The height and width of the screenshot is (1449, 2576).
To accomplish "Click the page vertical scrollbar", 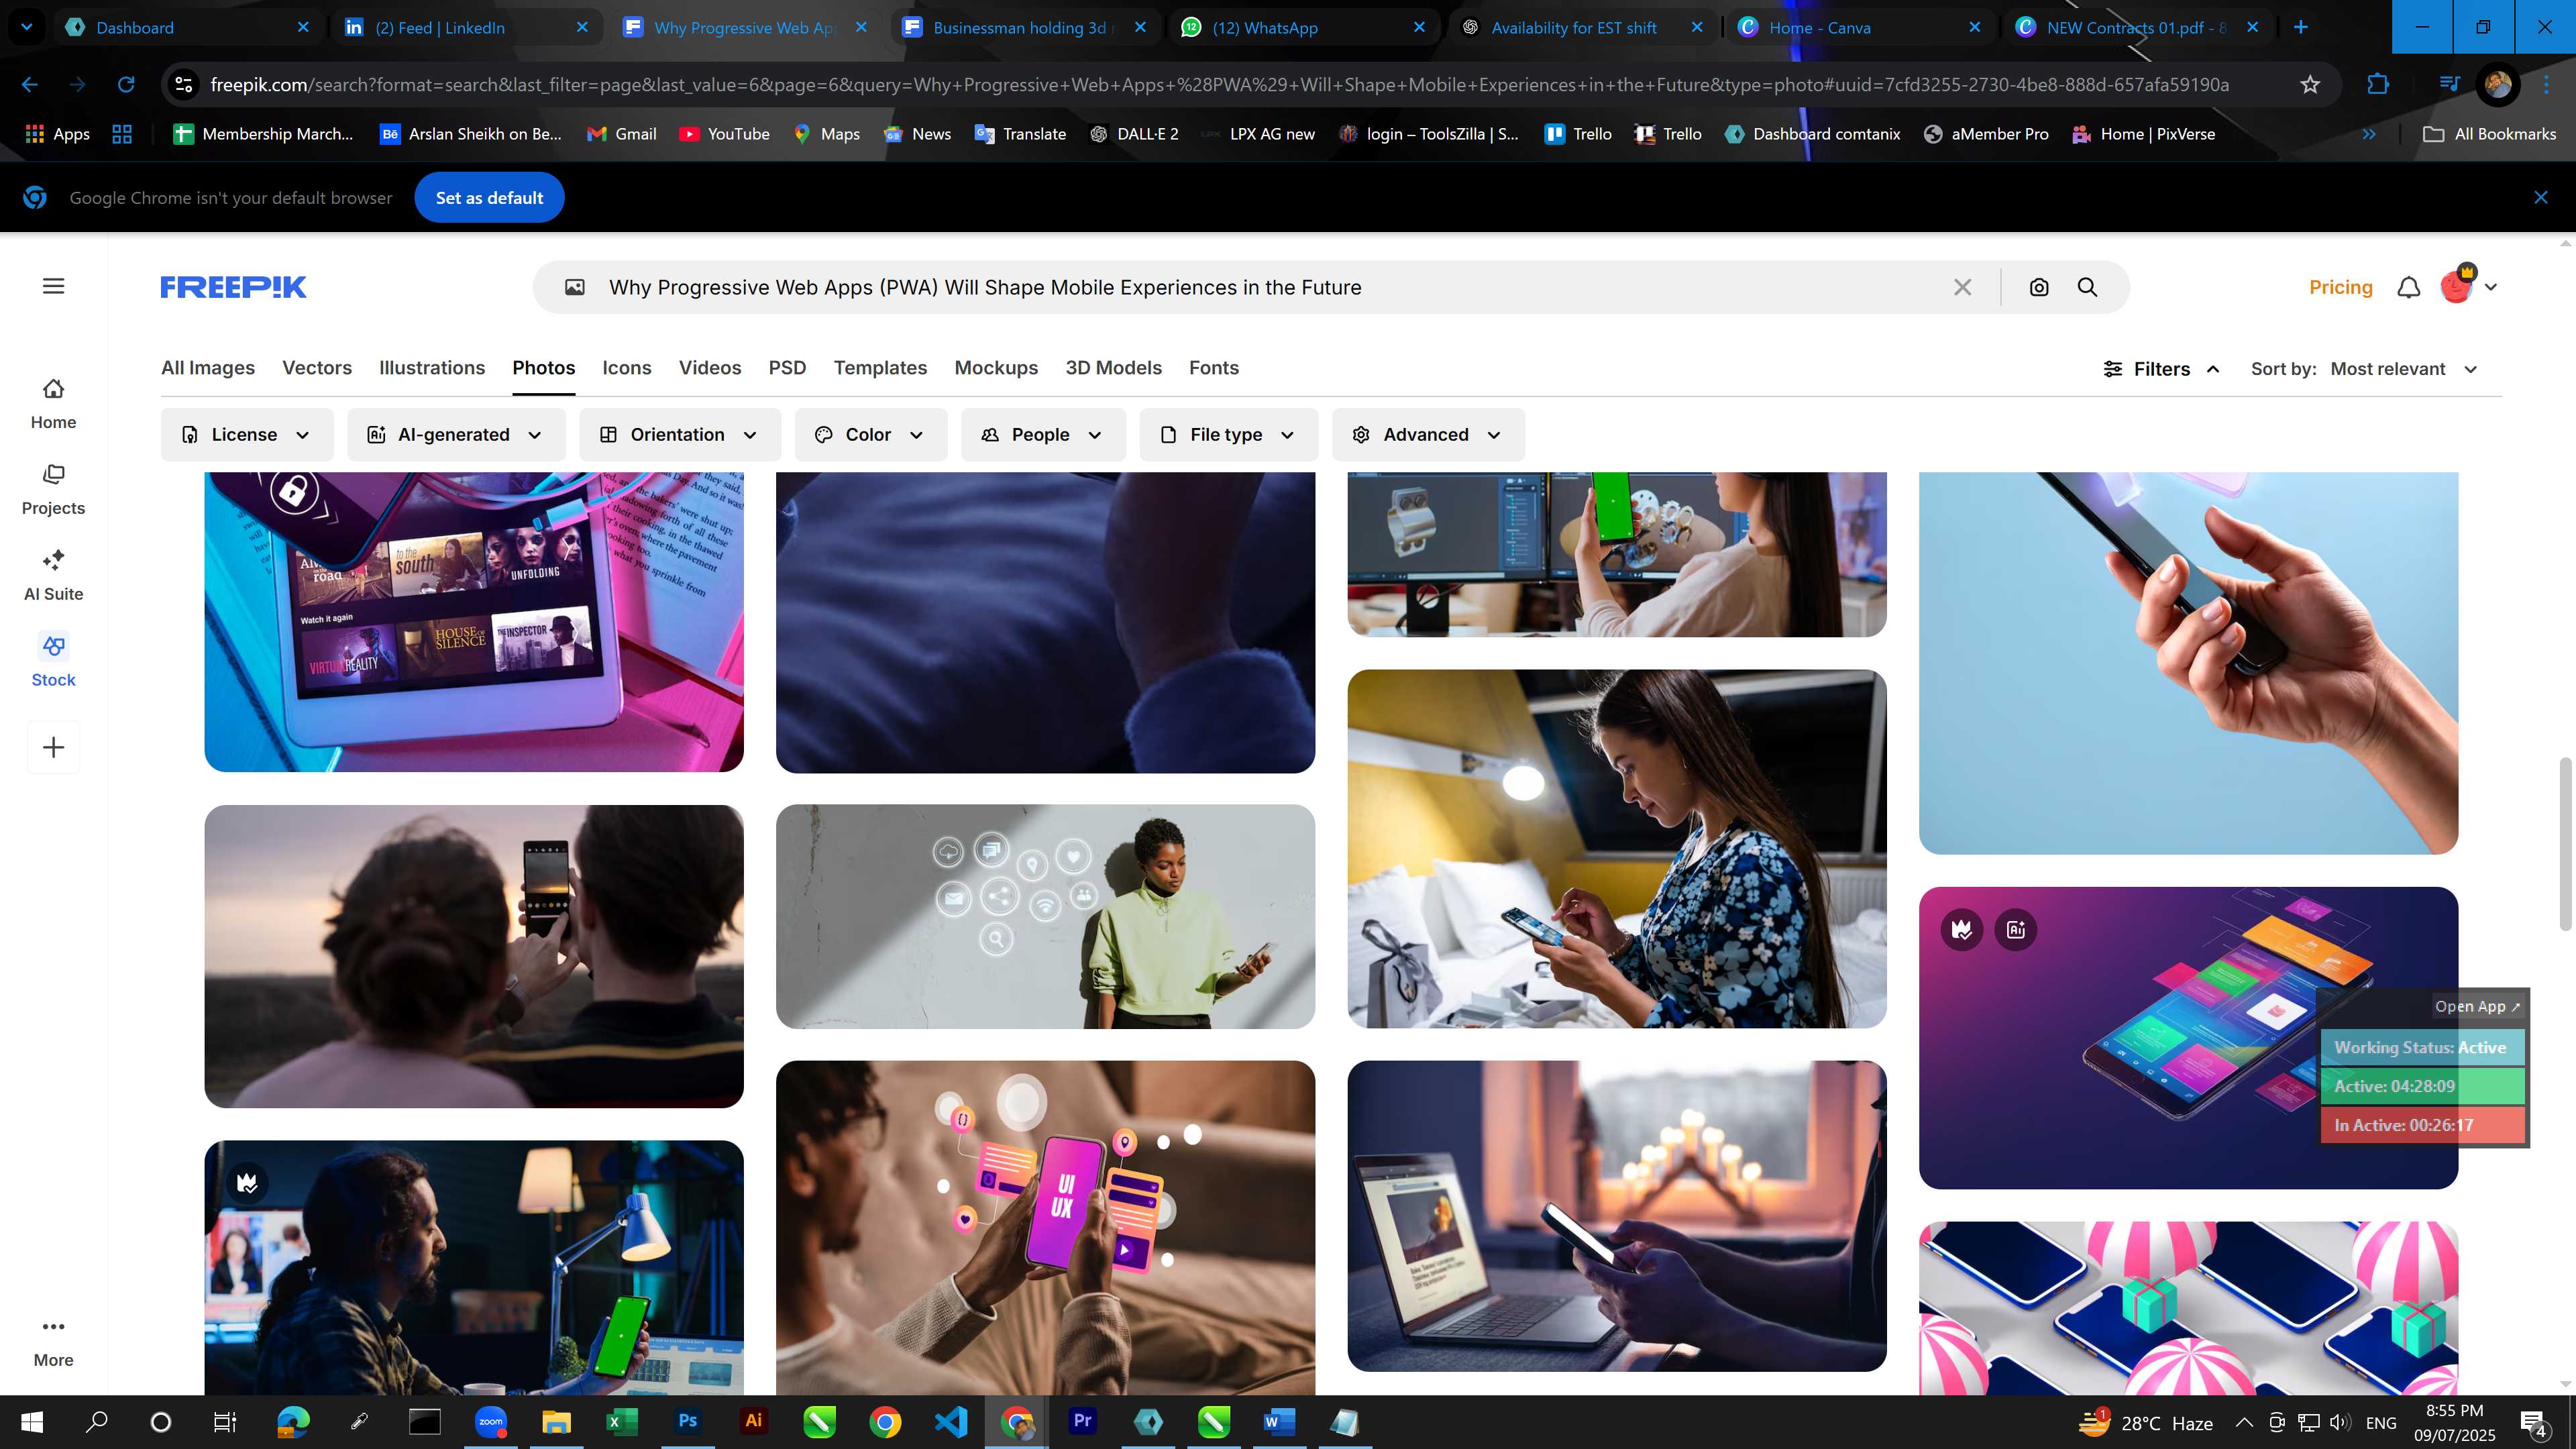I will (x=2564, y=845).
